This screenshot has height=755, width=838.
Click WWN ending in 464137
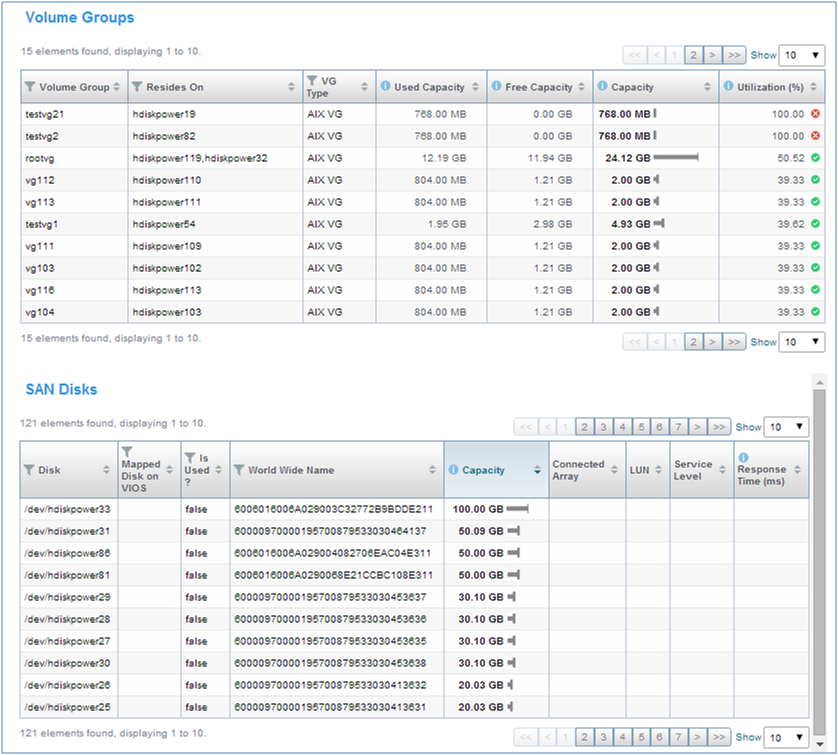tap(330, 531)
